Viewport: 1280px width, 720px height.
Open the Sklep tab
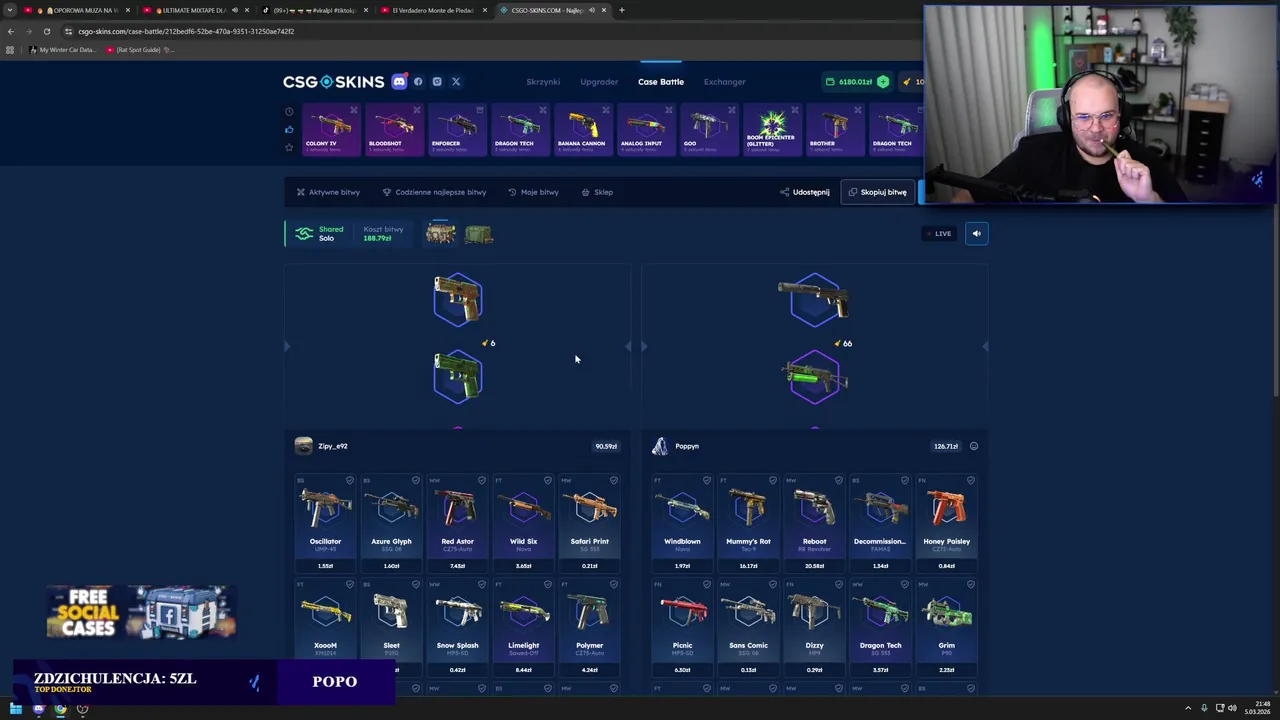tap(597, 192)
